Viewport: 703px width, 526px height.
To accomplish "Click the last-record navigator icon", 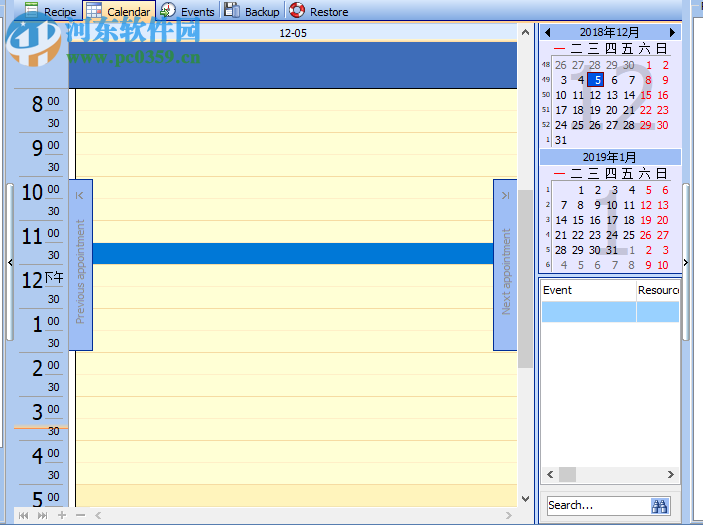I will 42,515.
